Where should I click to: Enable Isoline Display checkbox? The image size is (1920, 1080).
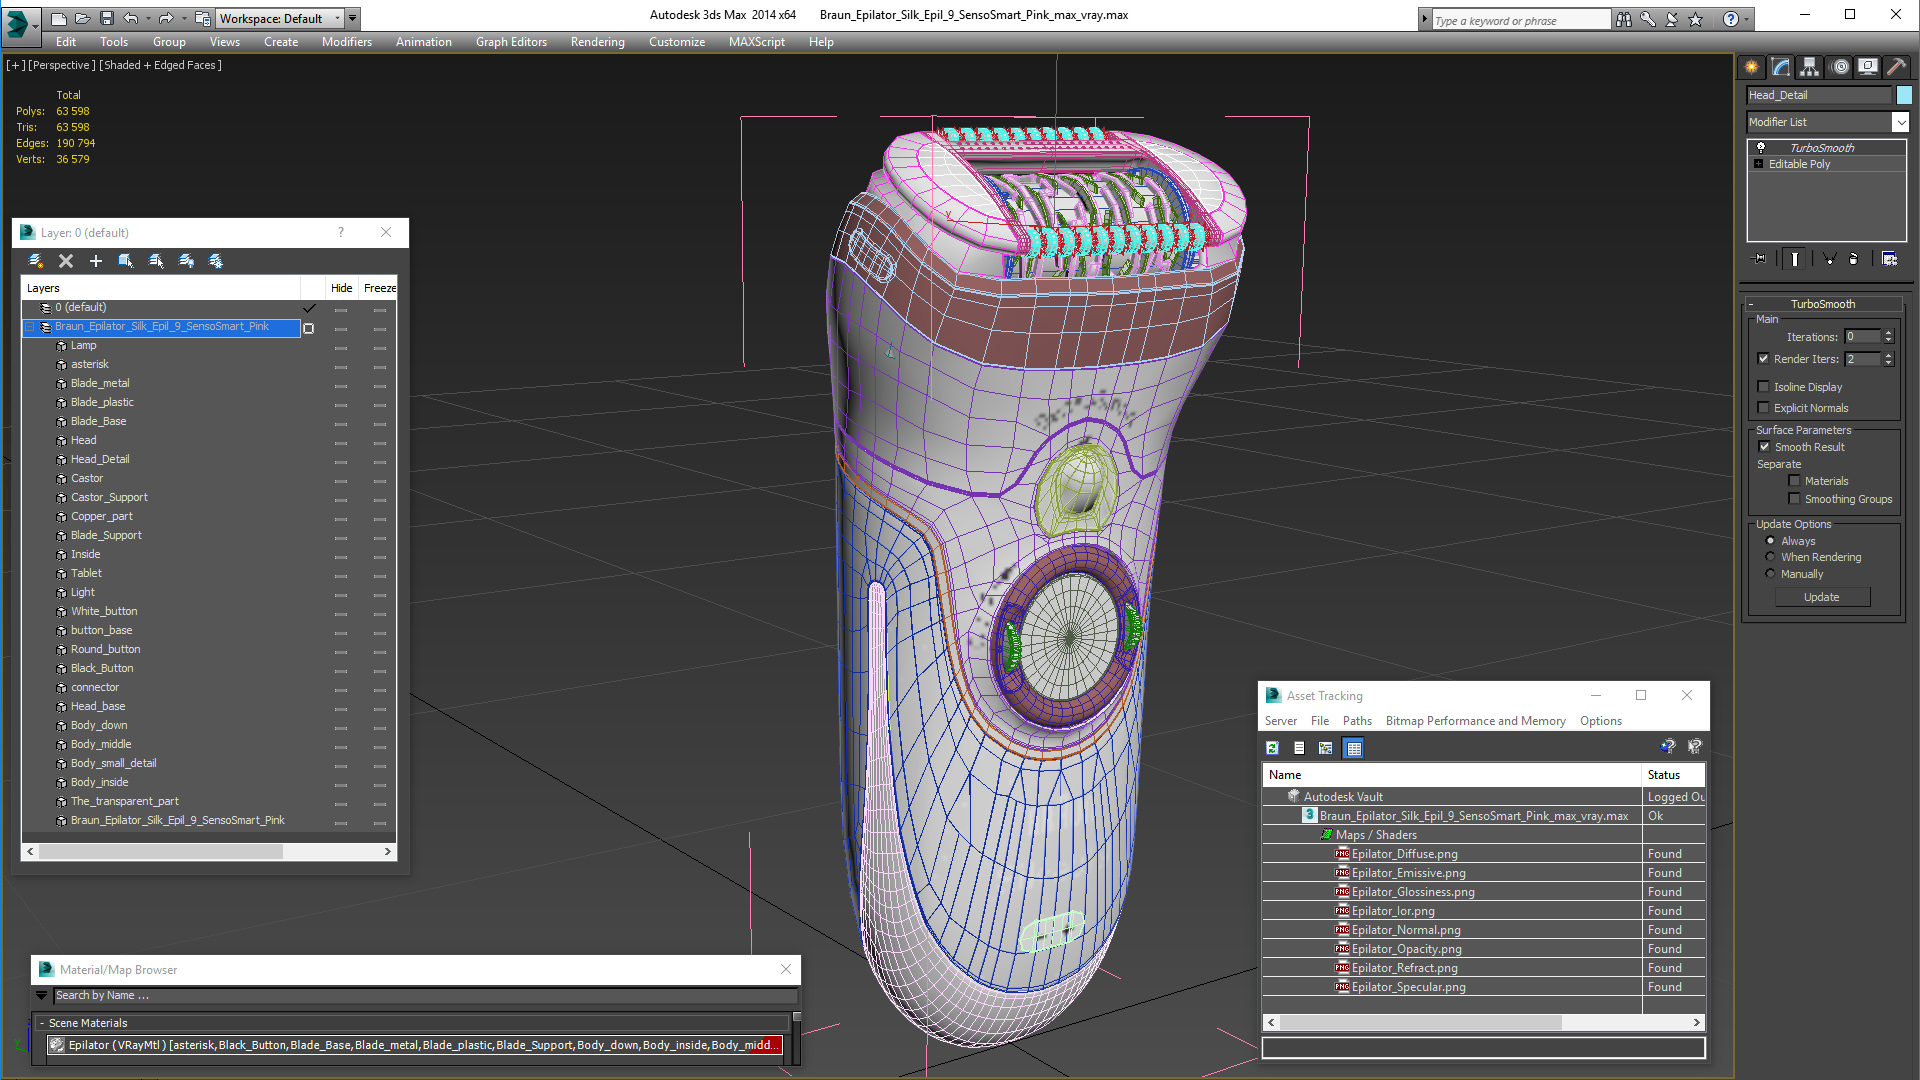pos(1763,387)
